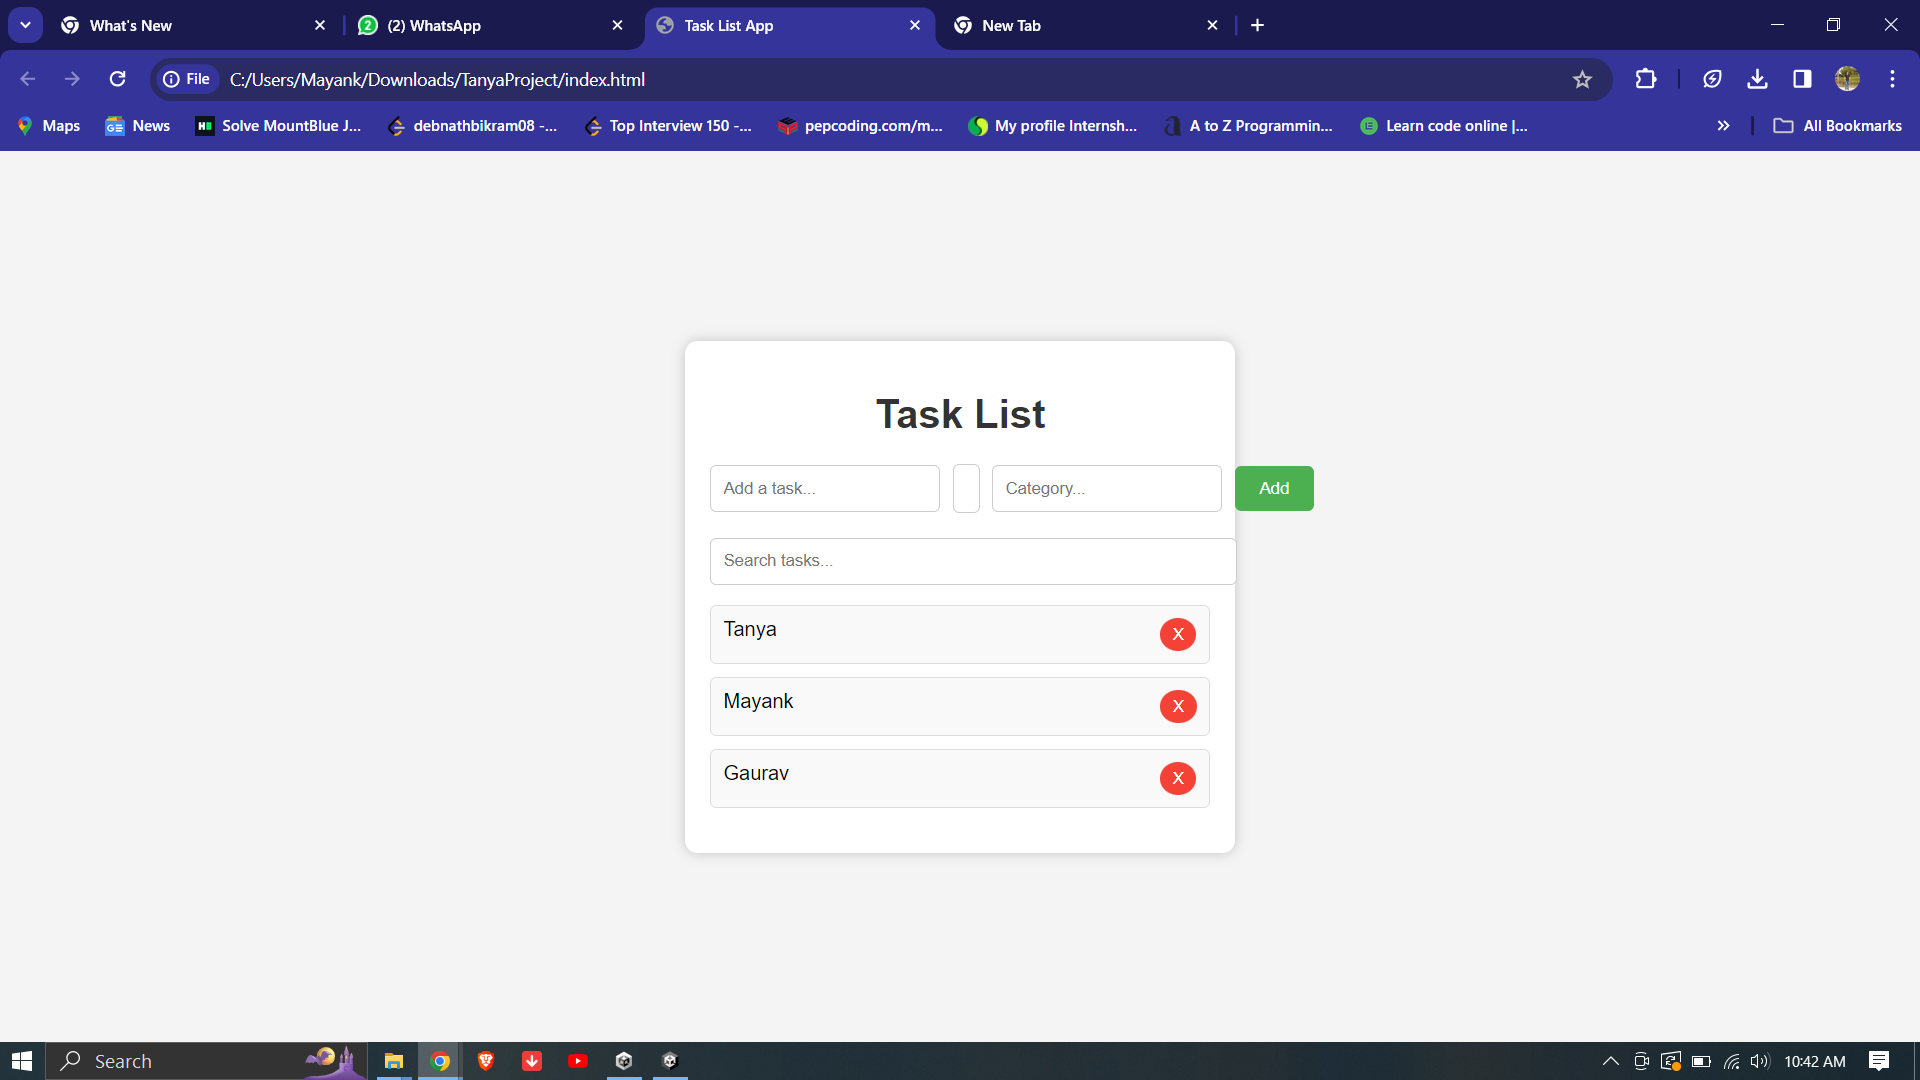Open the Downloads icon
Screen dimensions: 1920x1080
[1758, 79]
